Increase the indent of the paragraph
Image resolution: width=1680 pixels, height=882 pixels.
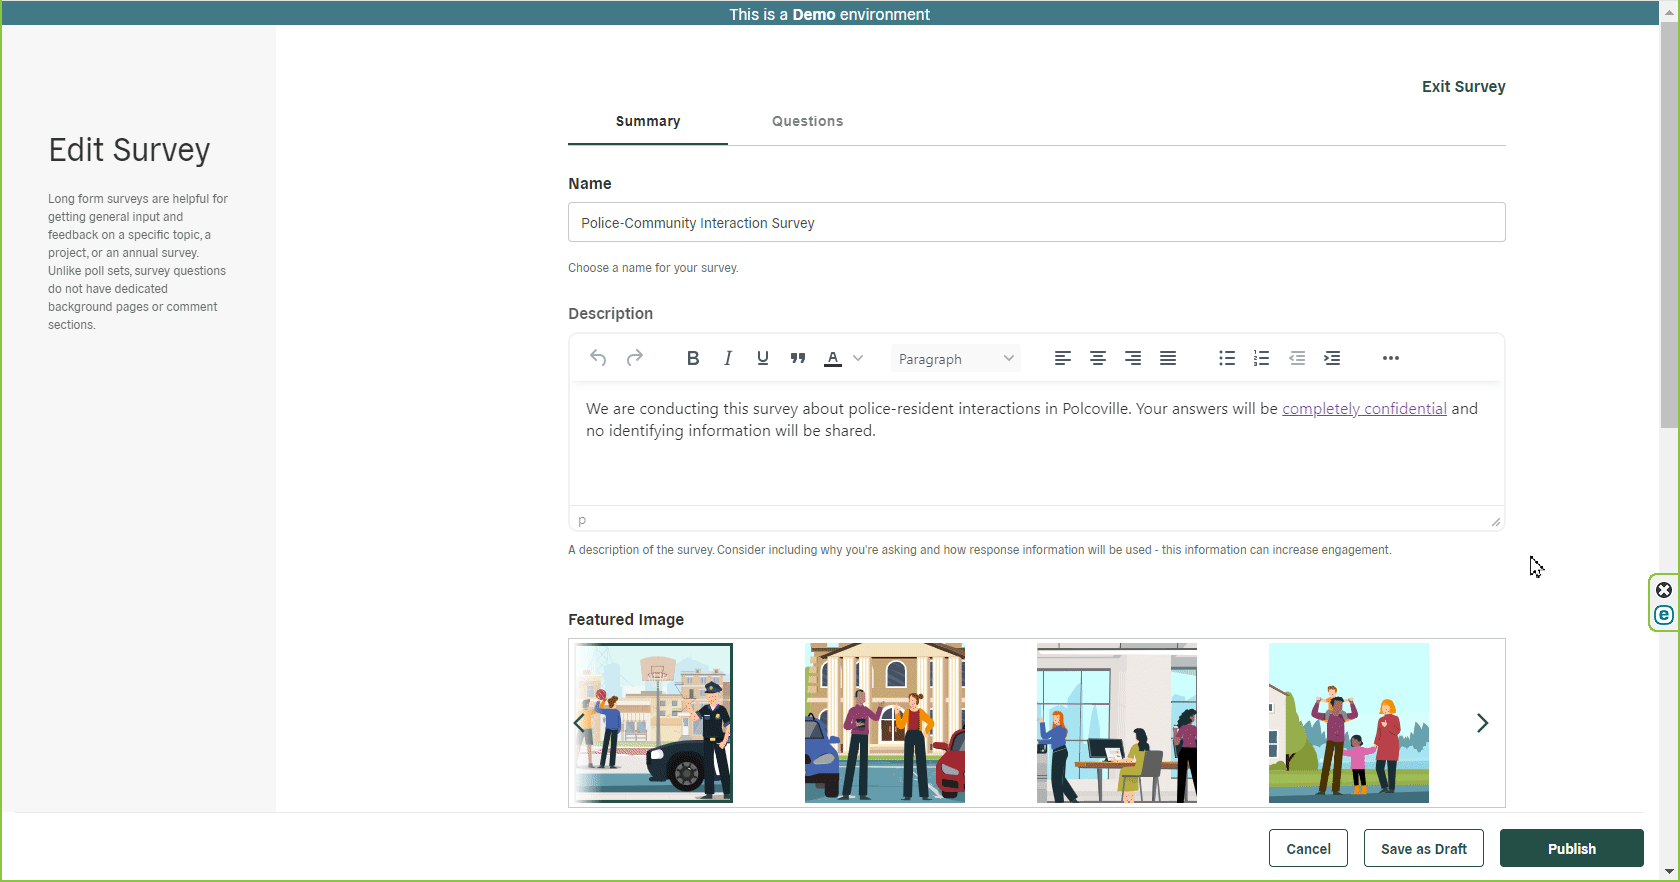(1332, 358)
